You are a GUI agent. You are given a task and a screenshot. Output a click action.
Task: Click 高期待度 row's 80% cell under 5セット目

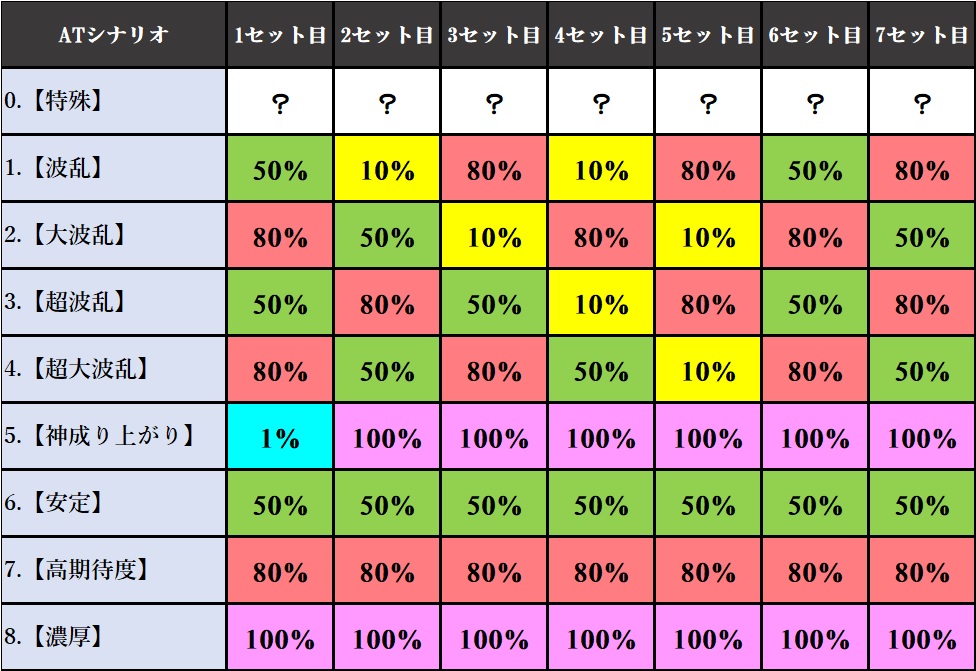[x=708, y=570]
